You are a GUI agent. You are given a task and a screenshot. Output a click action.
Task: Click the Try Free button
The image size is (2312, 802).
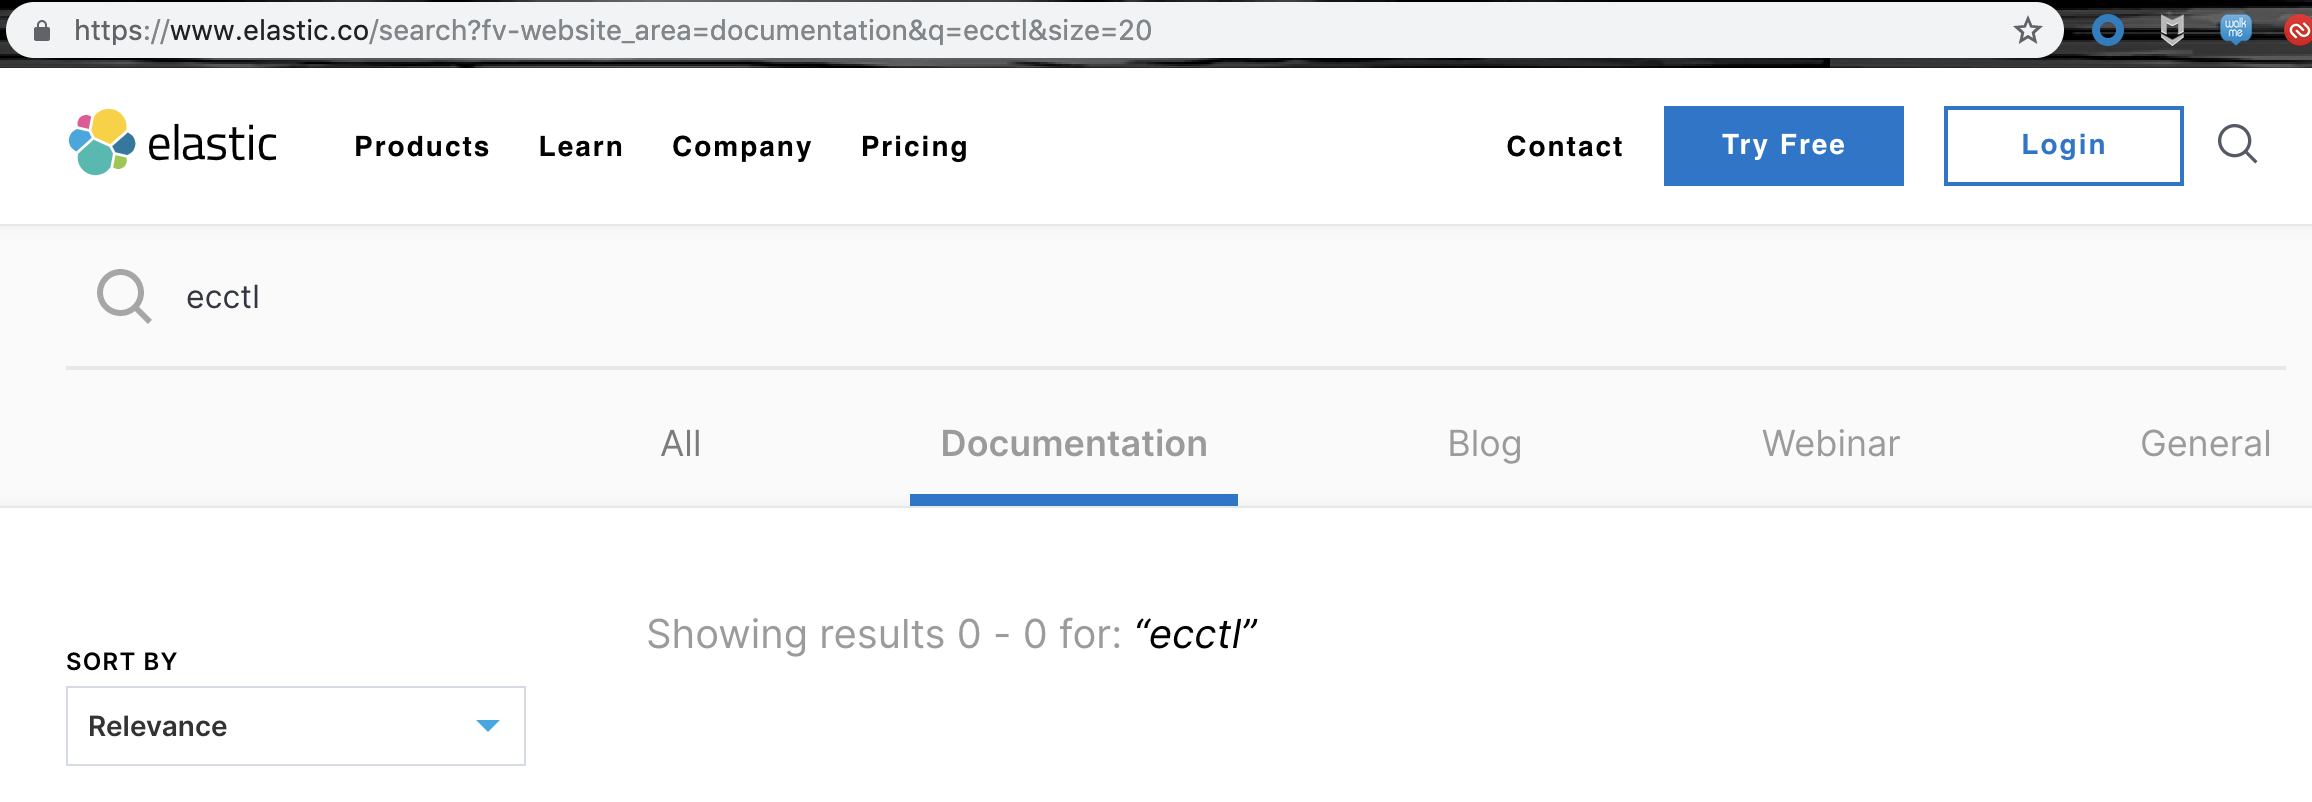1783,145
